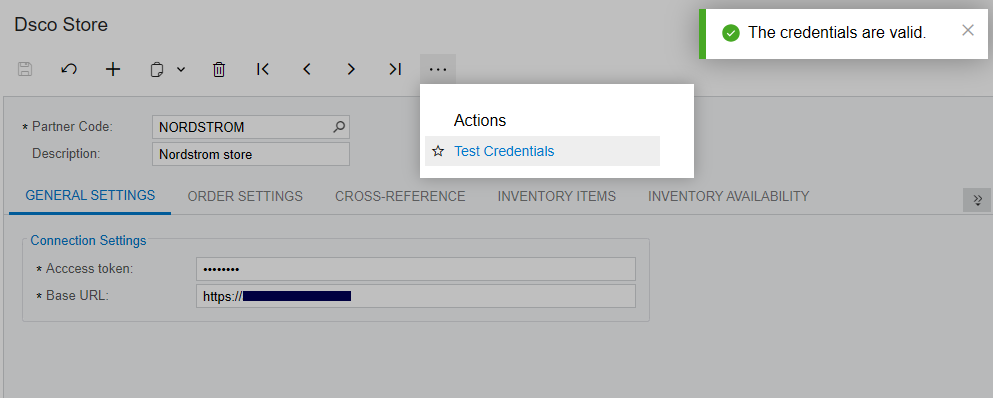
Task: Add a new record with plus icon
Action: pyautogui.click(x=113, y=69)
